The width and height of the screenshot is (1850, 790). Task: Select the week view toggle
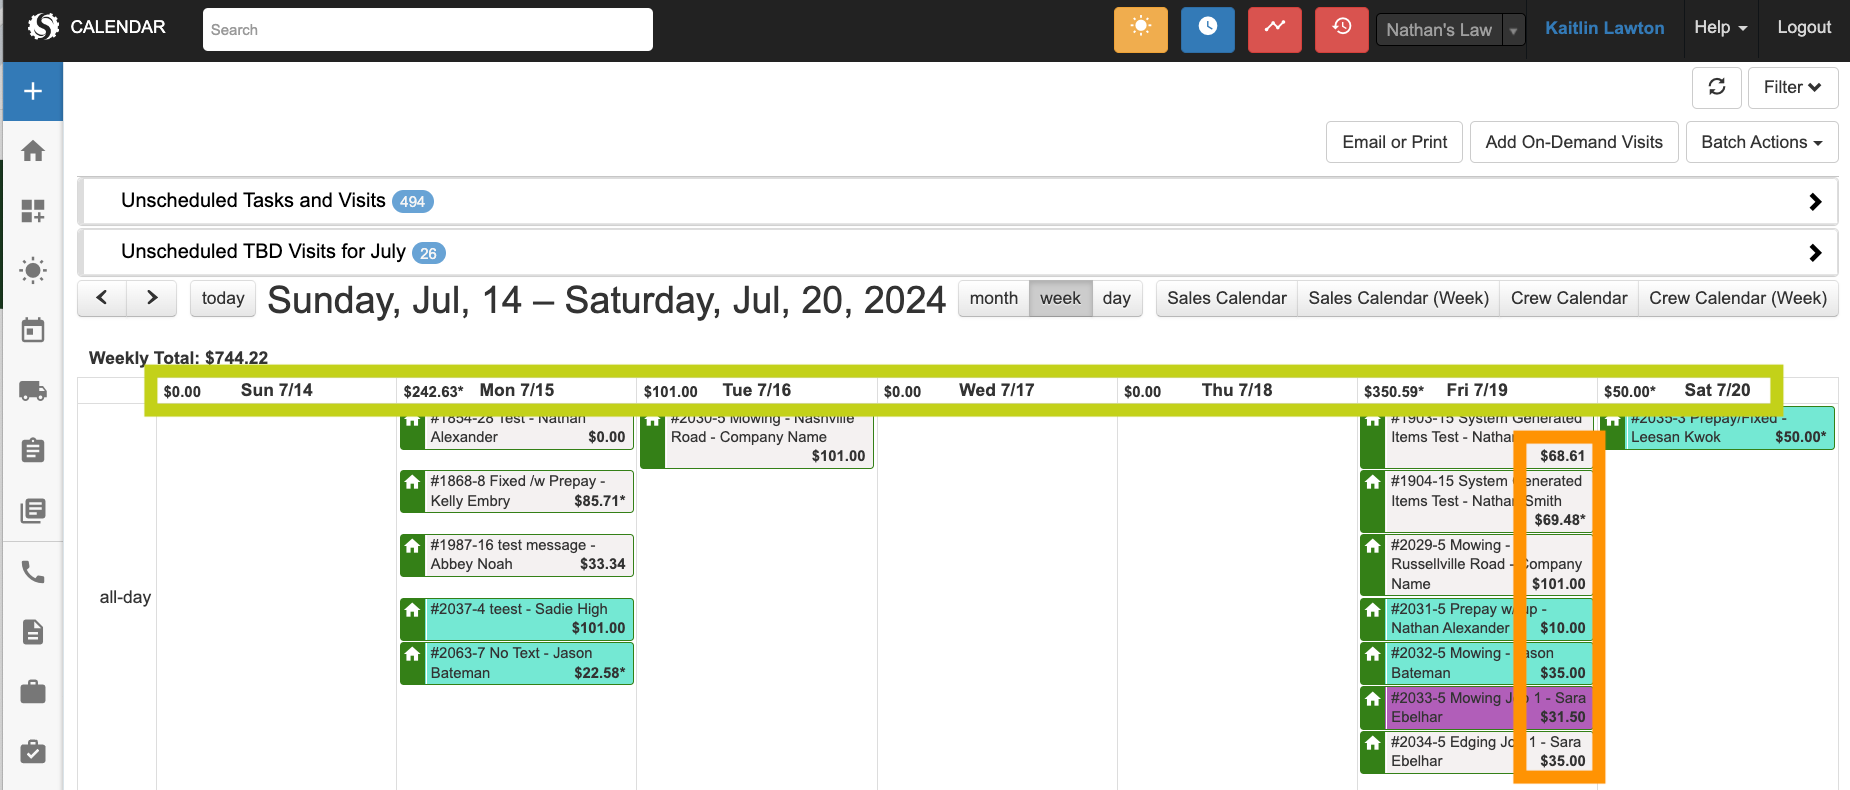point(1060,298)
